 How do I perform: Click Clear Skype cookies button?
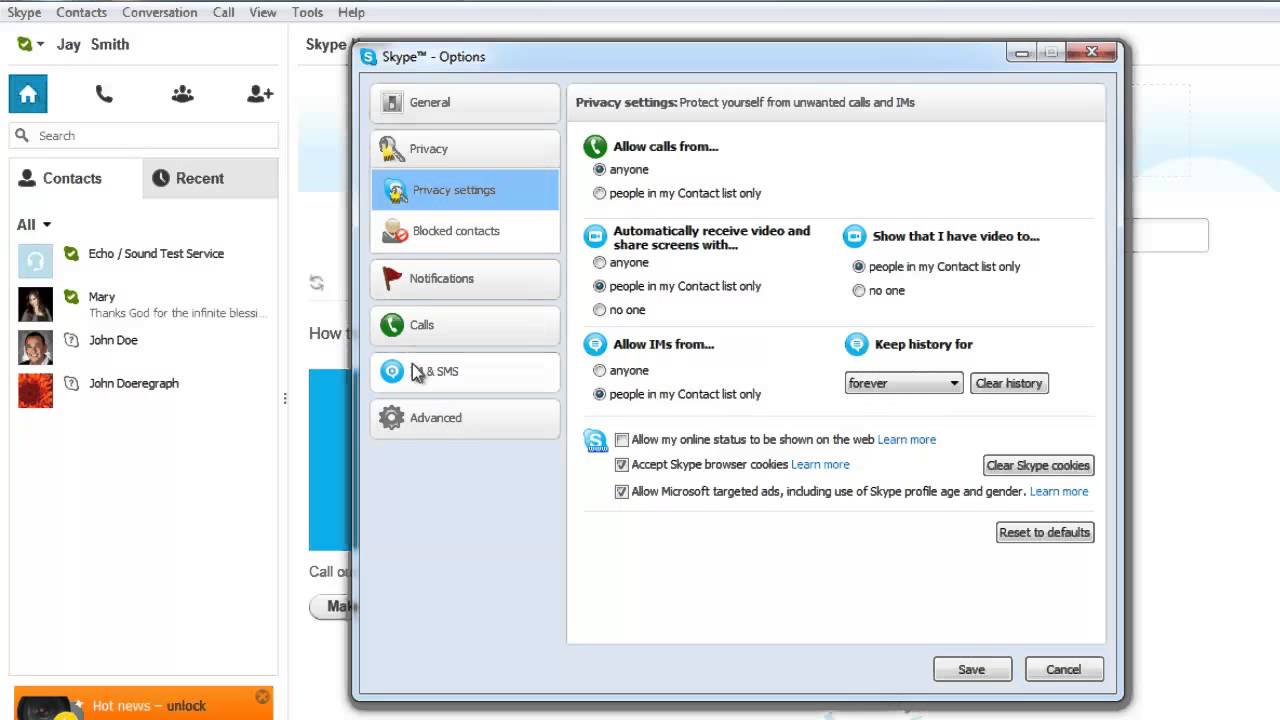tap(1038, 465)
